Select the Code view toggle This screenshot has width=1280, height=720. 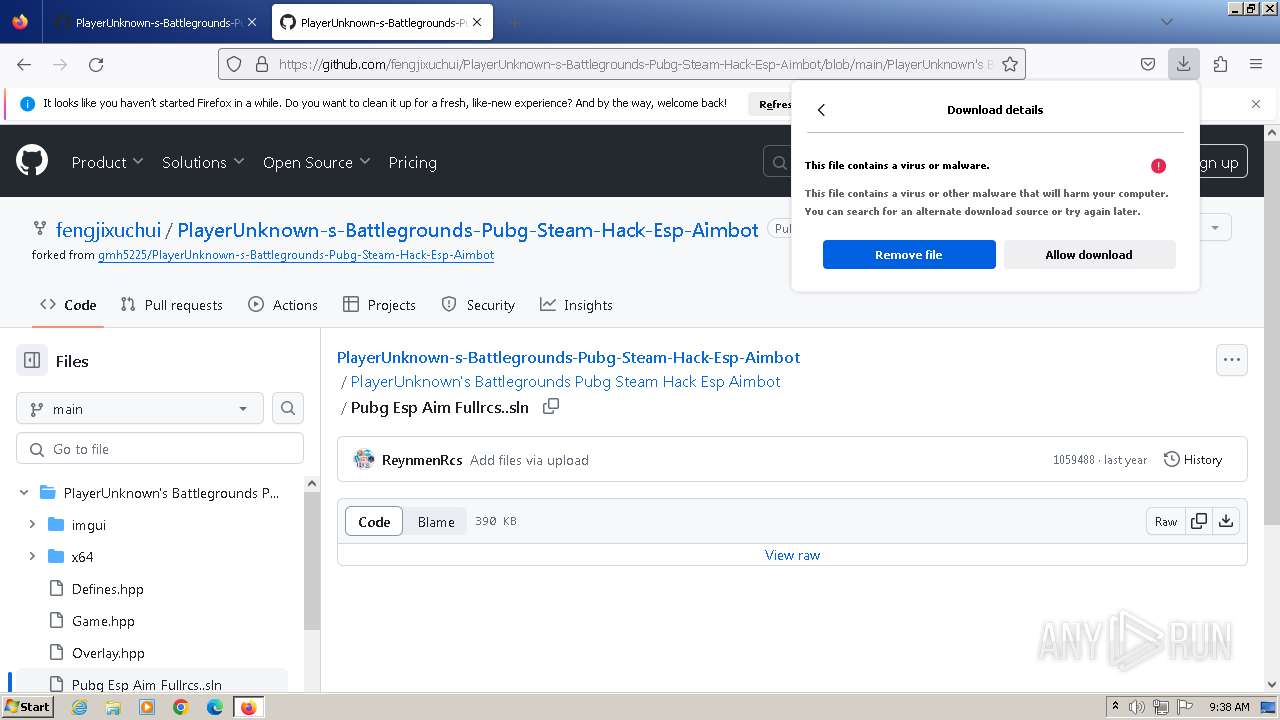[x=374, y=521]
